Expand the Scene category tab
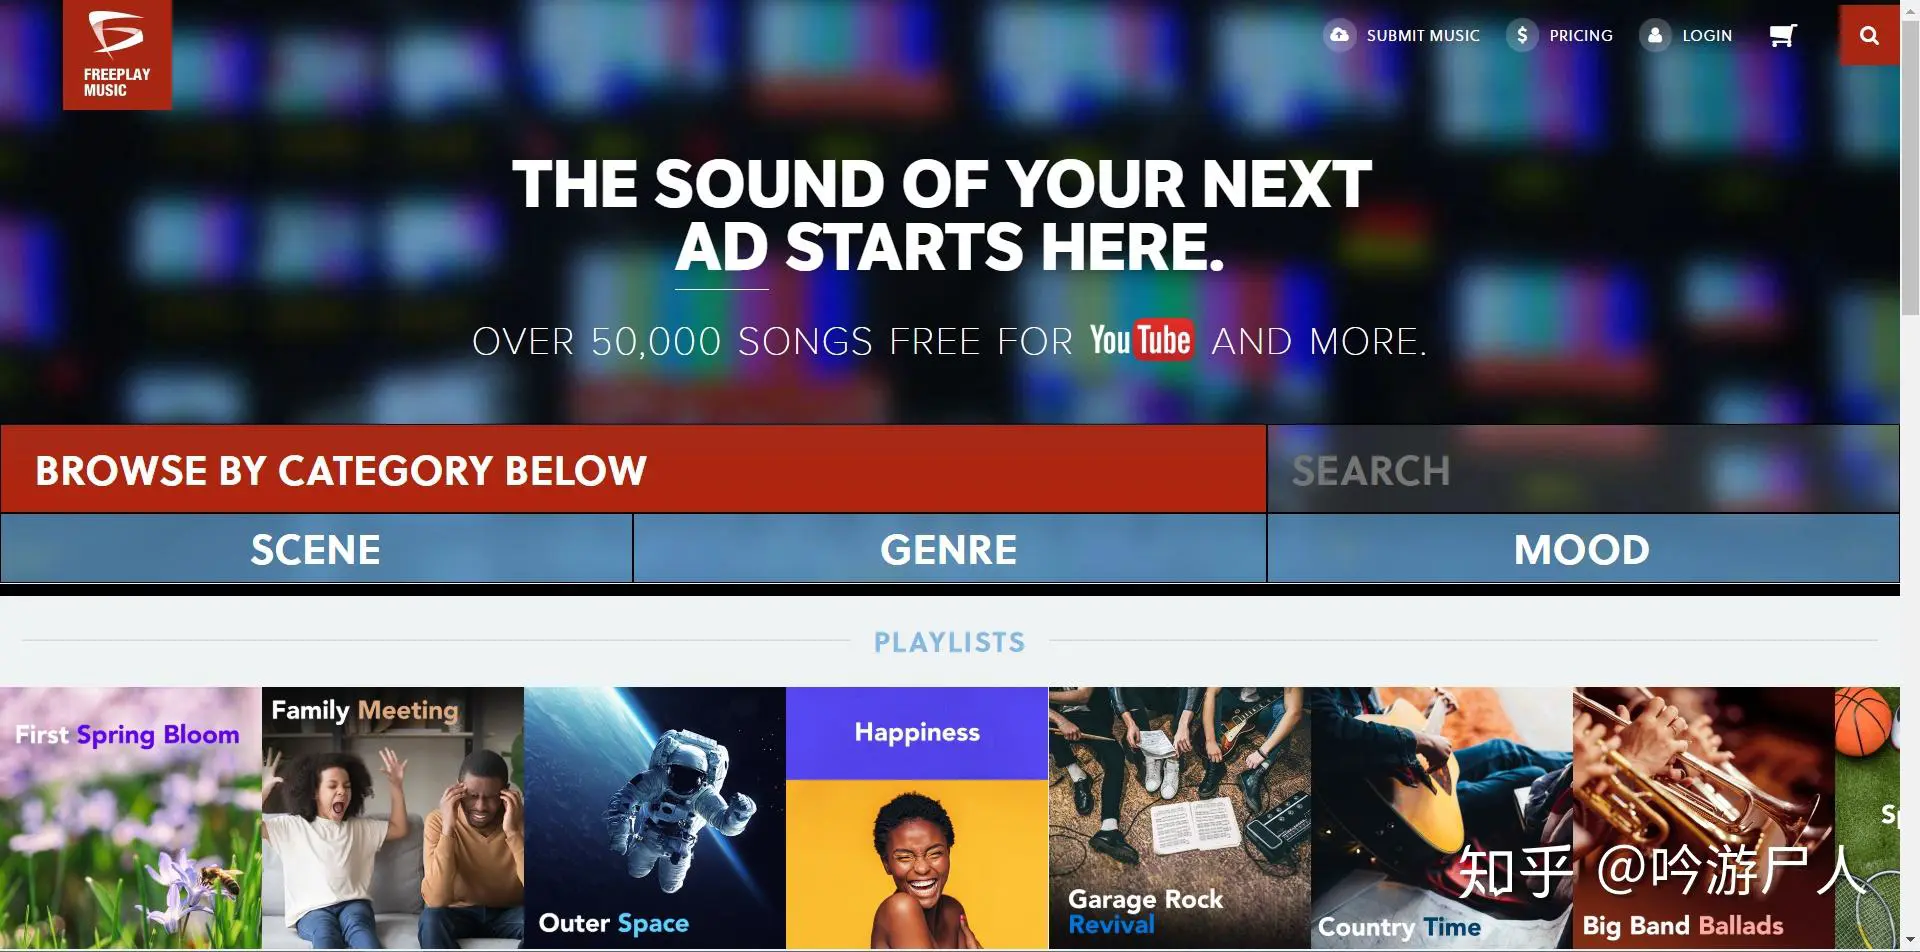The width and height of the screenshot is (1920, 952). (x=316, y=549)
